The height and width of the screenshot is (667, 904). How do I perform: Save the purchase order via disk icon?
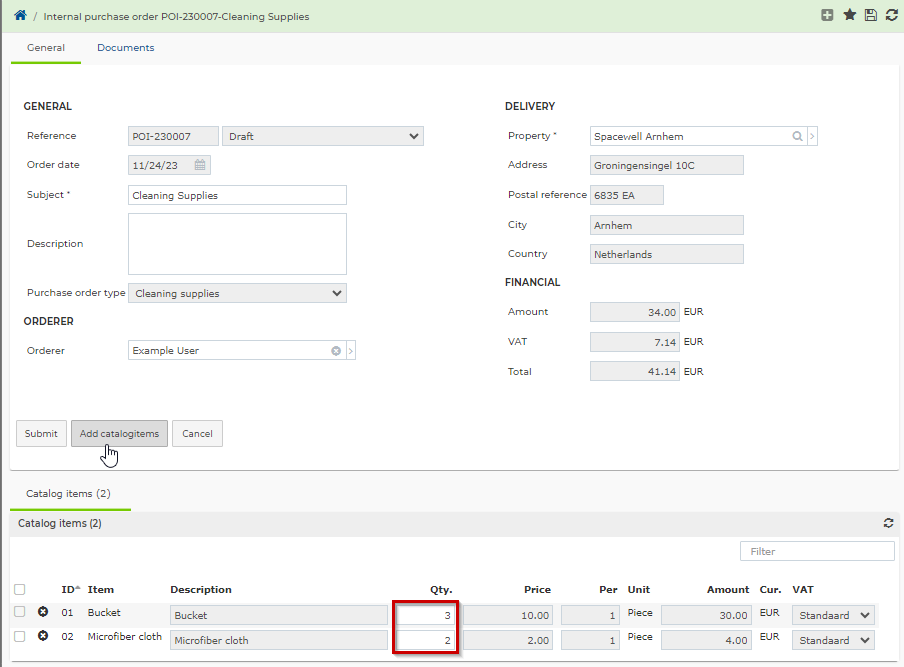tap(871, 16)
